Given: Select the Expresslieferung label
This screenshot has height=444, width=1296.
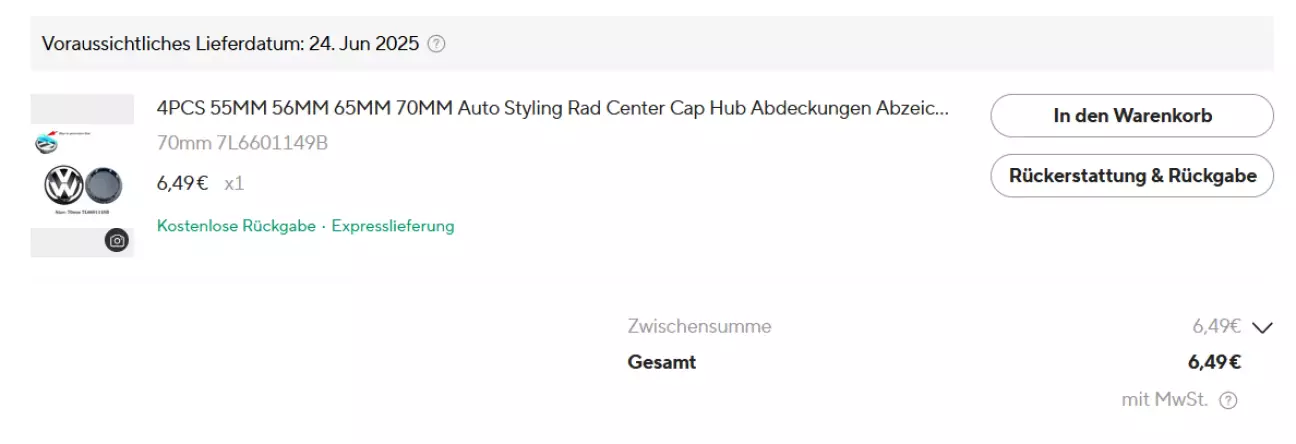Looking at the screenshot, I should click(393, 226).
